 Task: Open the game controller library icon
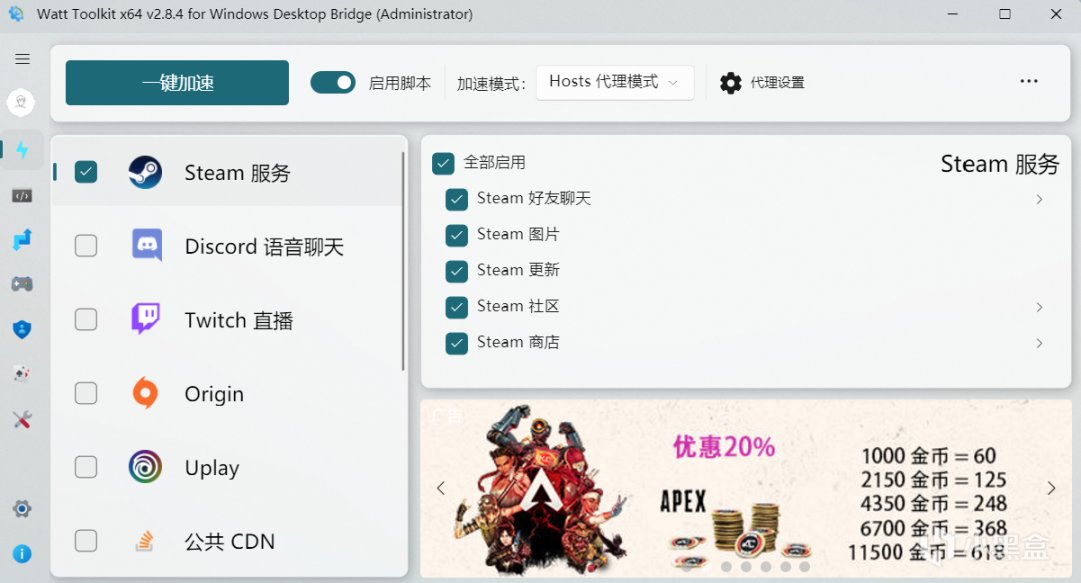click(x=22, y=284)
